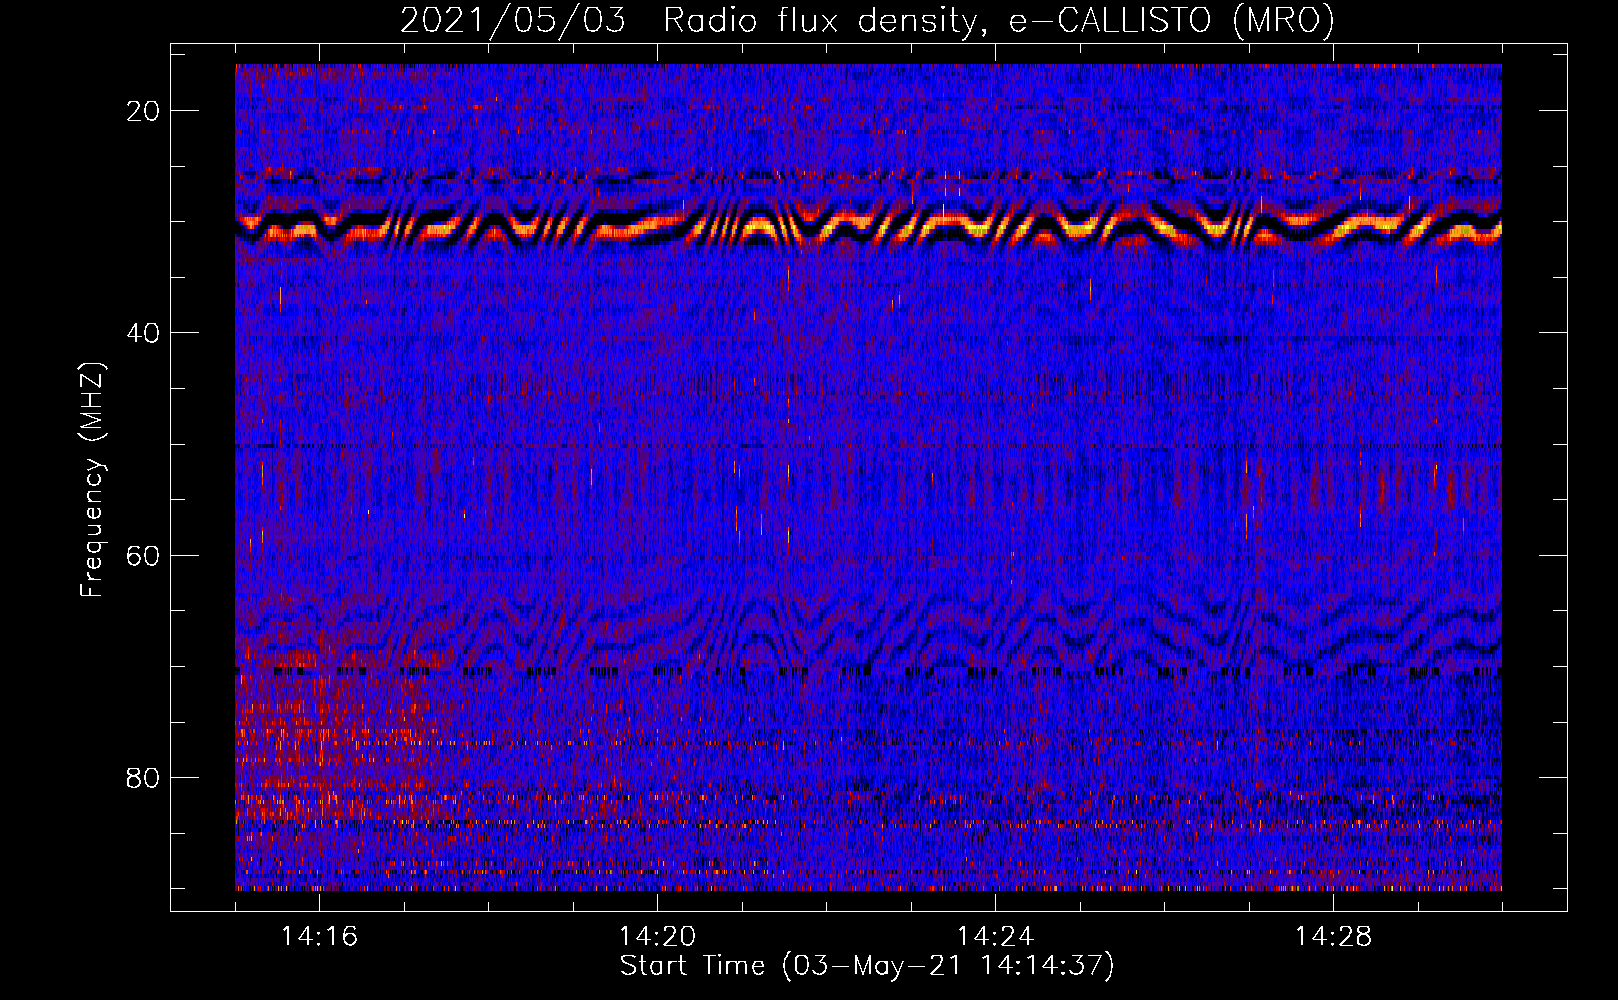Click the 'Start Time (03-May-21 14:14:37)' label
The image size is (1618, 1000).
867,966
